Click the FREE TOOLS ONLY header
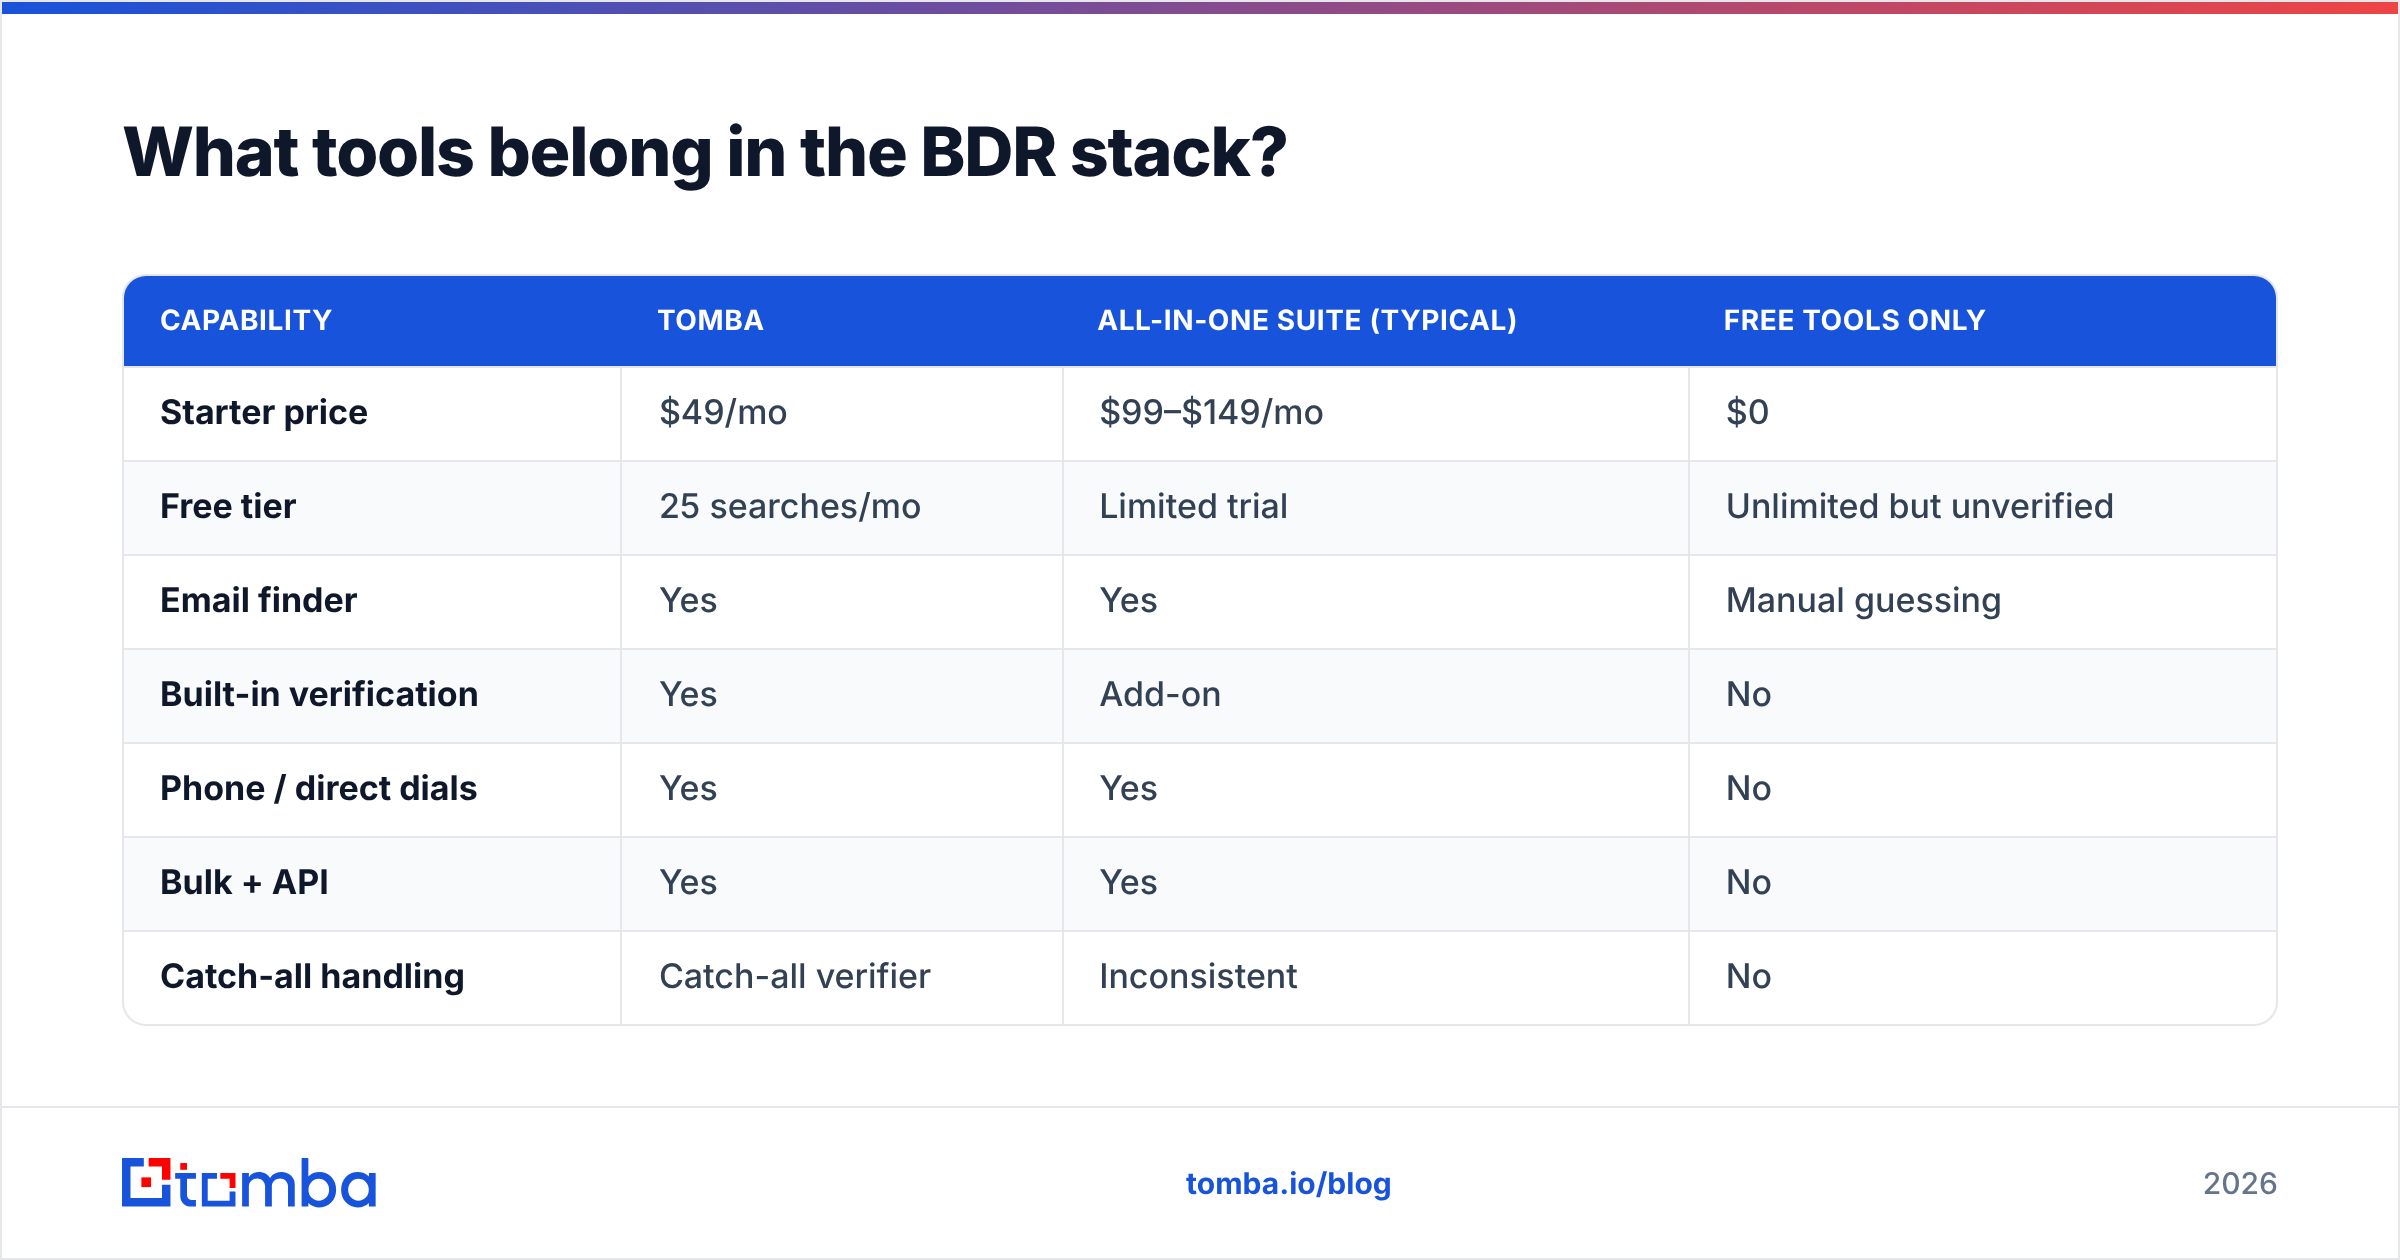This screenshot has width=2400, height=1260. (x=1854, y=320)
